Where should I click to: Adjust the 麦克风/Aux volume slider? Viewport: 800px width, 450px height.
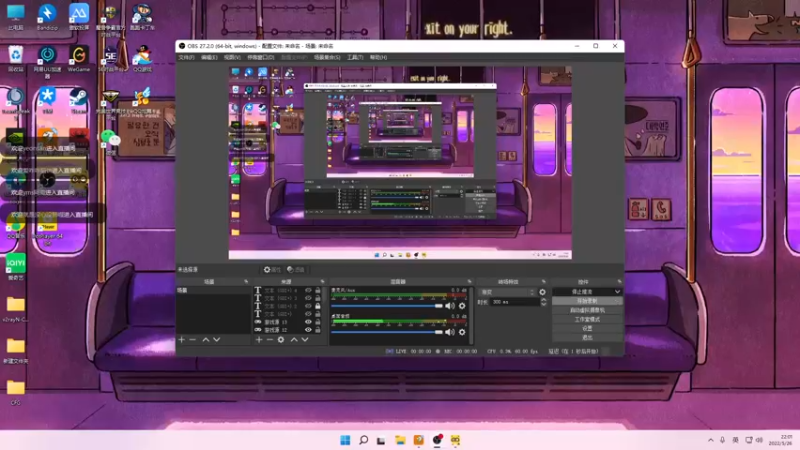point(387,306)
